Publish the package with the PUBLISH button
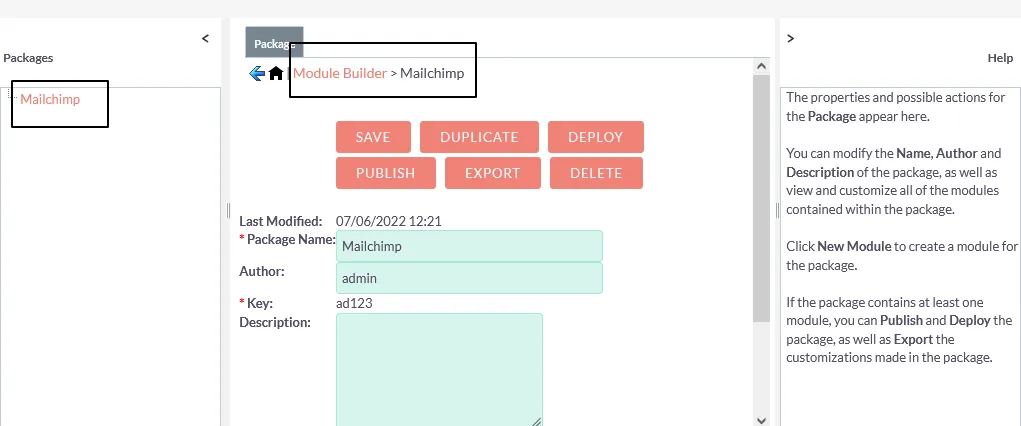 [x=385, y=173]
